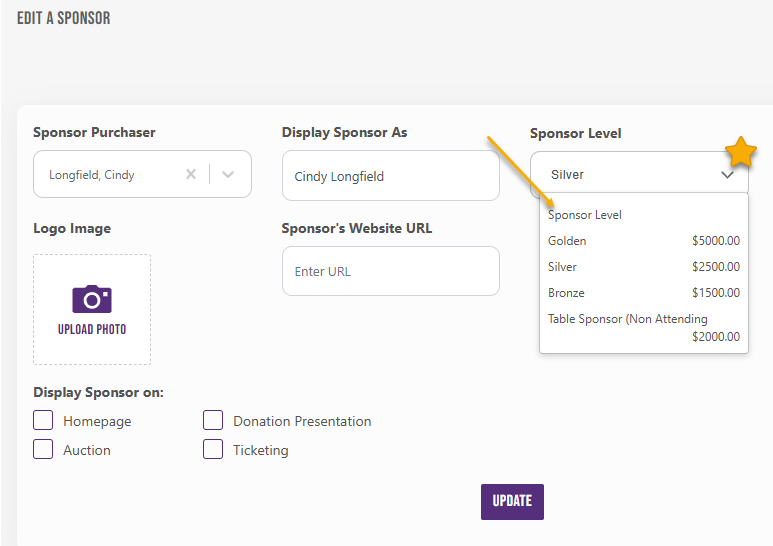Expand the Sponsor Purchaser dropdown arrow

click(x=228, y=174)
